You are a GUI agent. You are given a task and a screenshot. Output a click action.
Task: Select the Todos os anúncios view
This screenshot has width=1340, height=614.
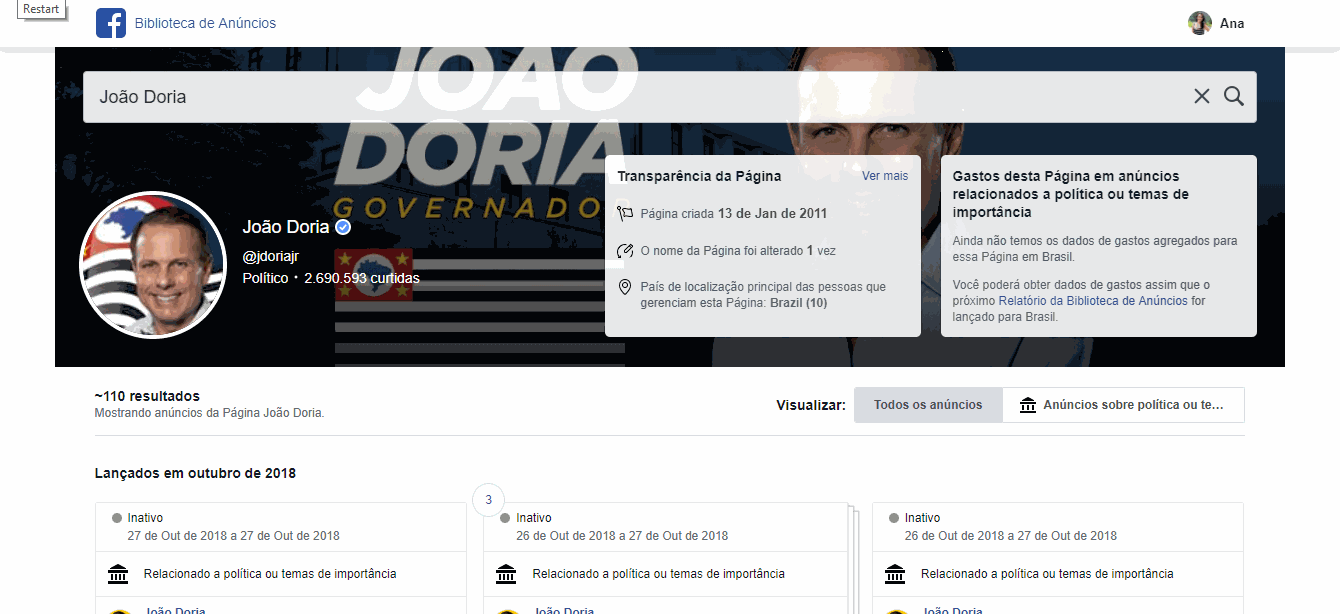(927, 405)
